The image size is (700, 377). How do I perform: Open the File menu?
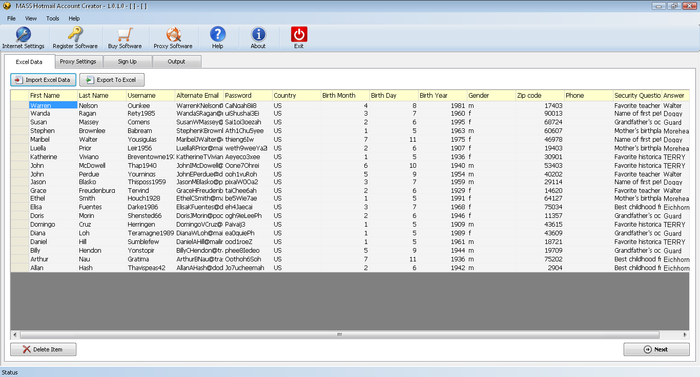(x=11, y=18)
